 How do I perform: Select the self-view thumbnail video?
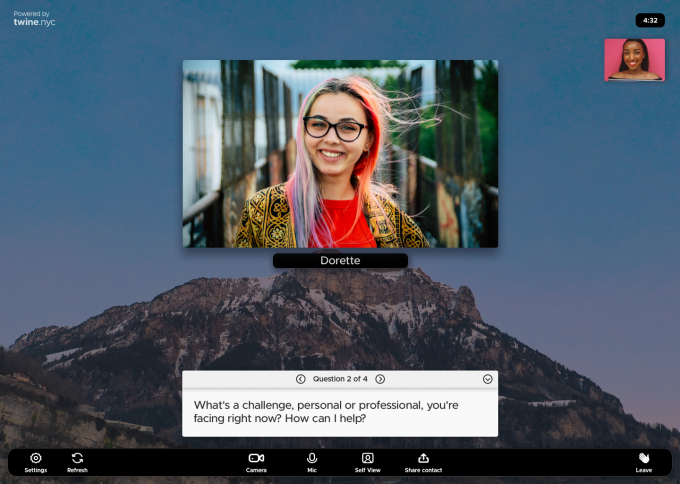(634, 60)
